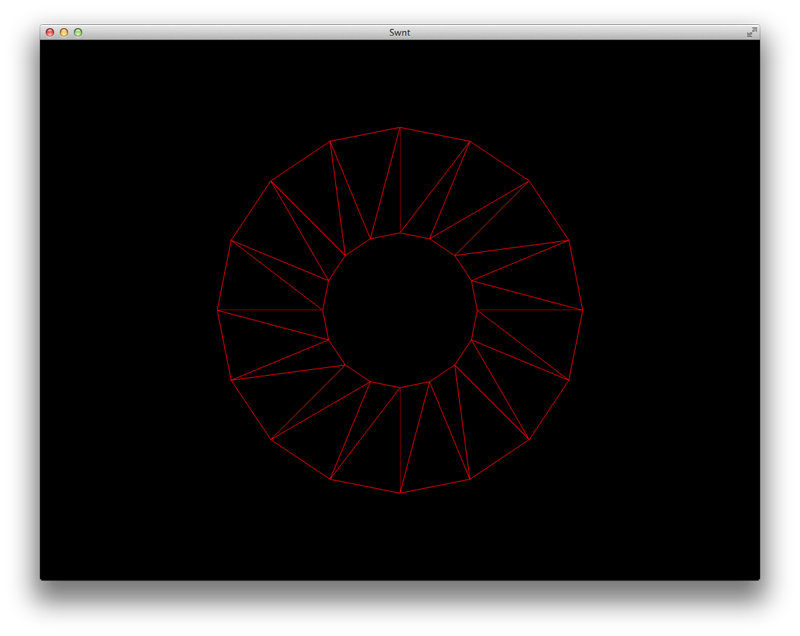Click the topmost vertex of the red ring

coord(400,127)
